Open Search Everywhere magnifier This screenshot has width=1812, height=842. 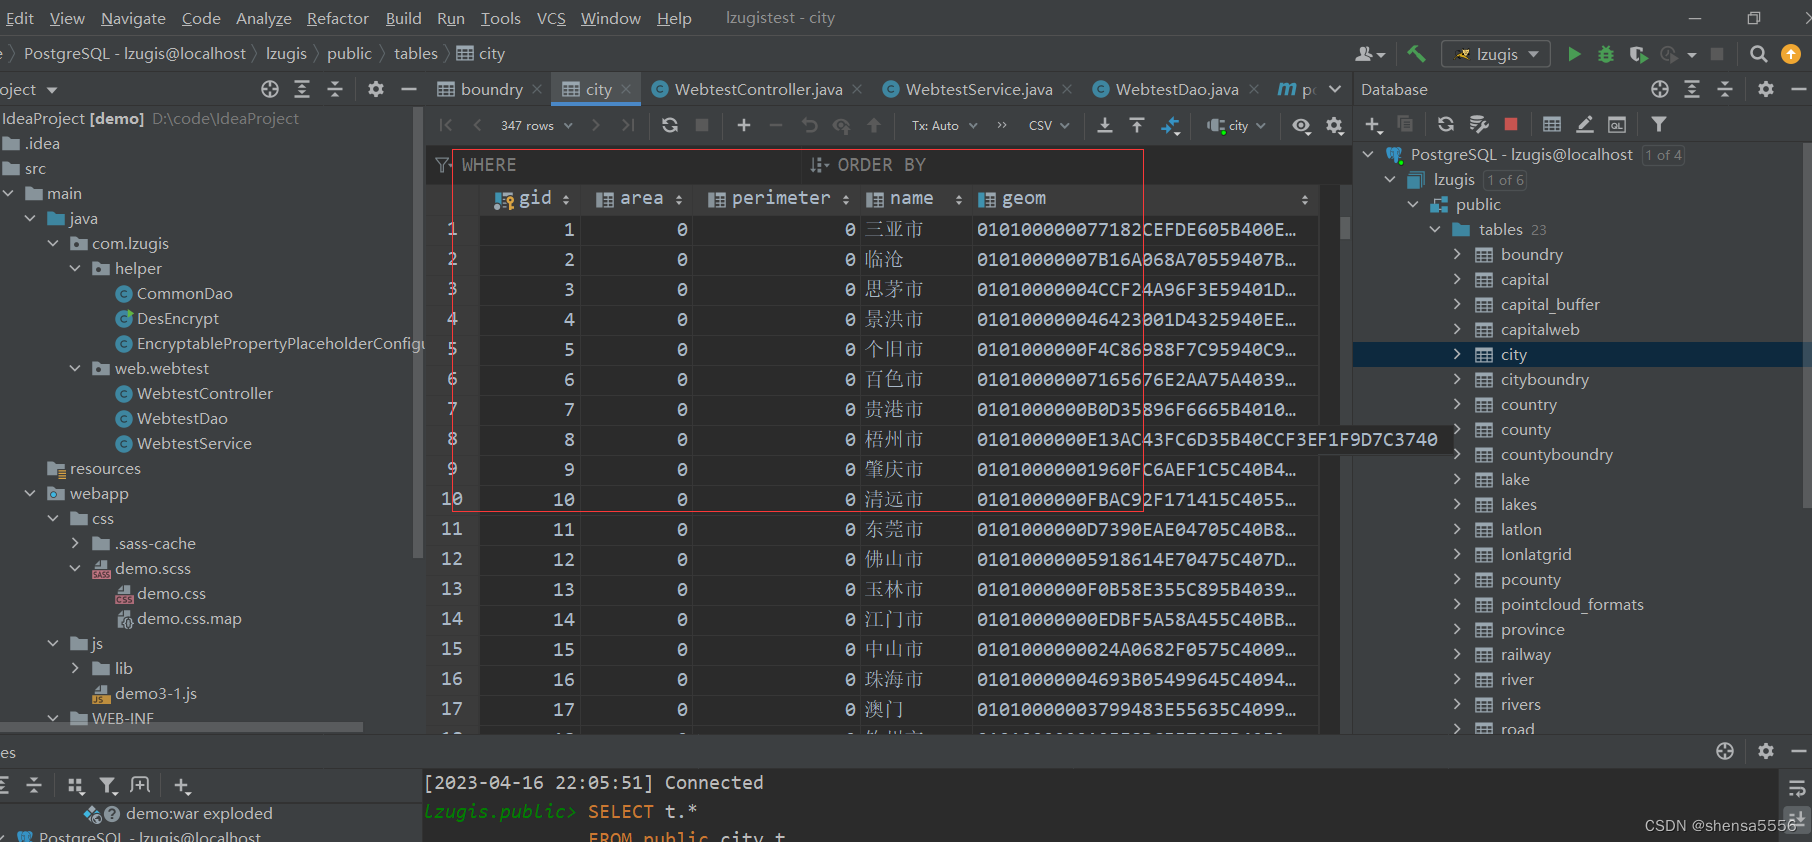1758,54
